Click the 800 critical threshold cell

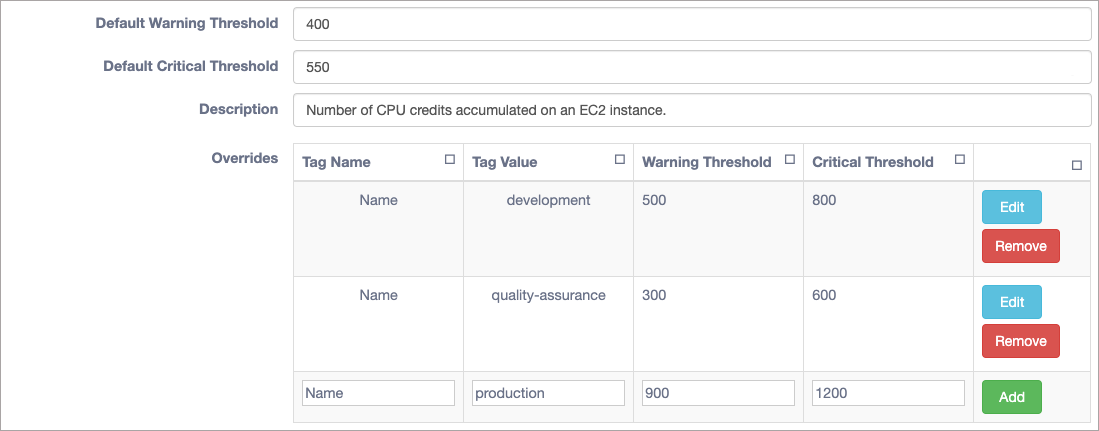(x=888, y=228)
